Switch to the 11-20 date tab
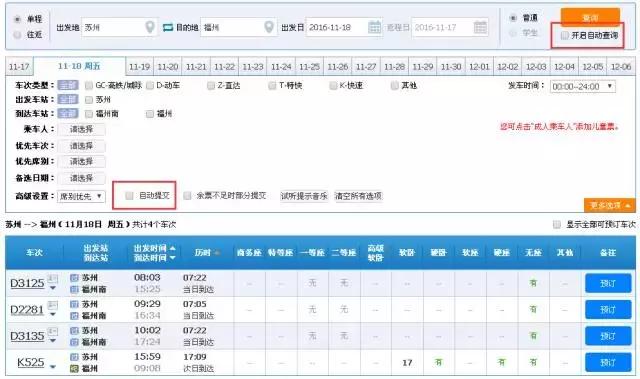This screenshot has width=640, height=379. [168, 66]
